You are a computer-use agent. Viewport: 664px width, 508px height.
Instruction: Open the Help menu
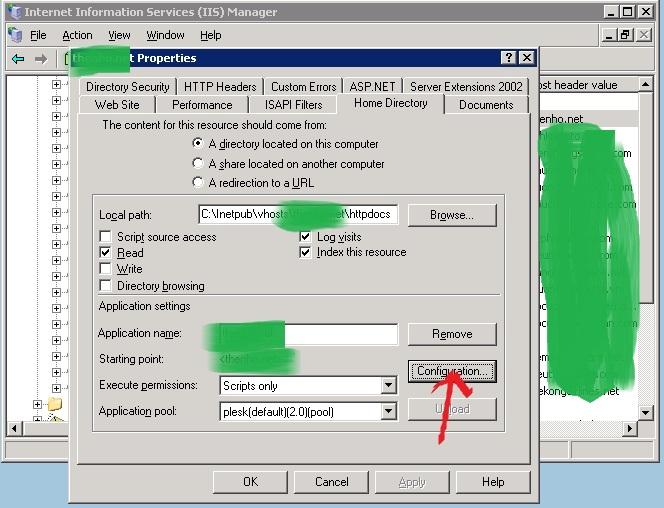pos(210,35)
